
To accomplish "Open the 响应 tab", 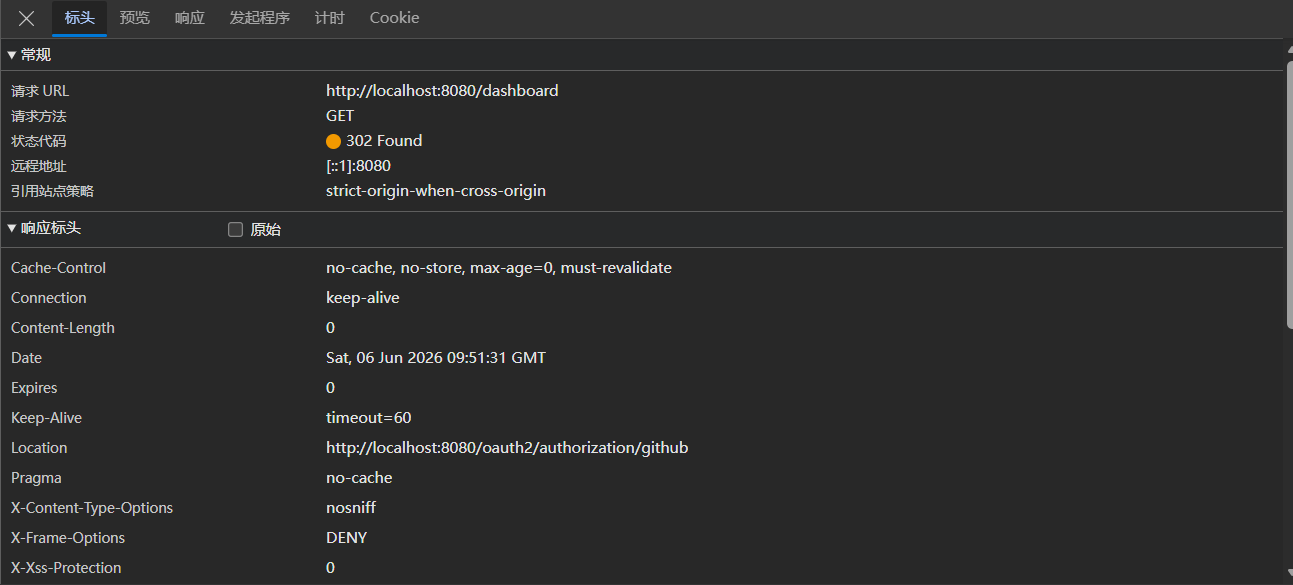I will pos(190,18).
